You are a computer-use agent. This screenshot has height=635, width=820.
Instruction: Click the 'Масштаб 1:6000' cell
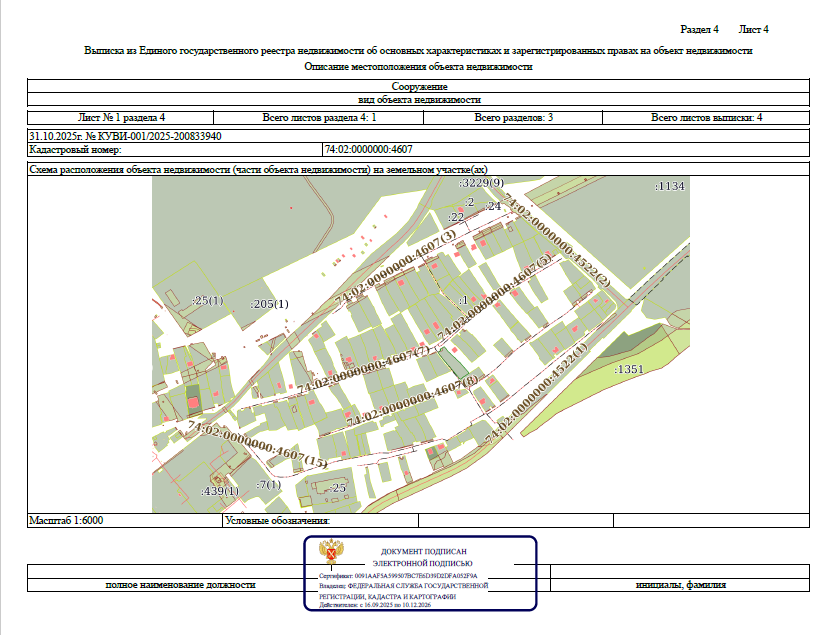pyautogui.click(x=125, y=520)
